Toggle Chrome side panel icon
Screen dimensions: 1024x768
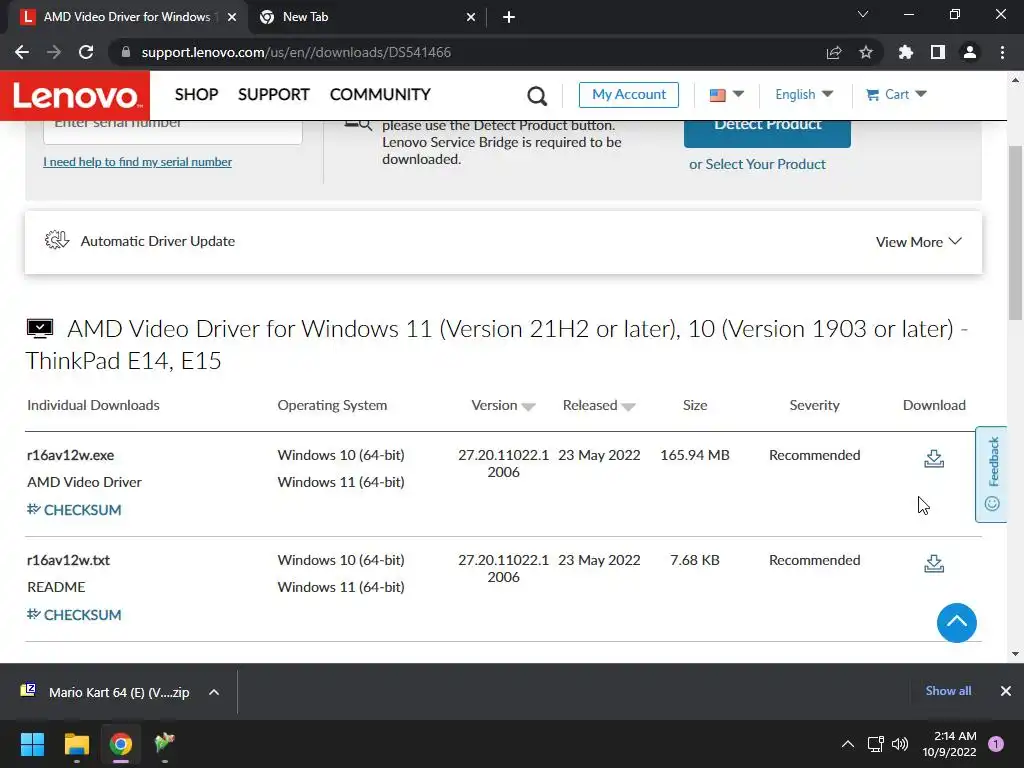coord(938,52)
